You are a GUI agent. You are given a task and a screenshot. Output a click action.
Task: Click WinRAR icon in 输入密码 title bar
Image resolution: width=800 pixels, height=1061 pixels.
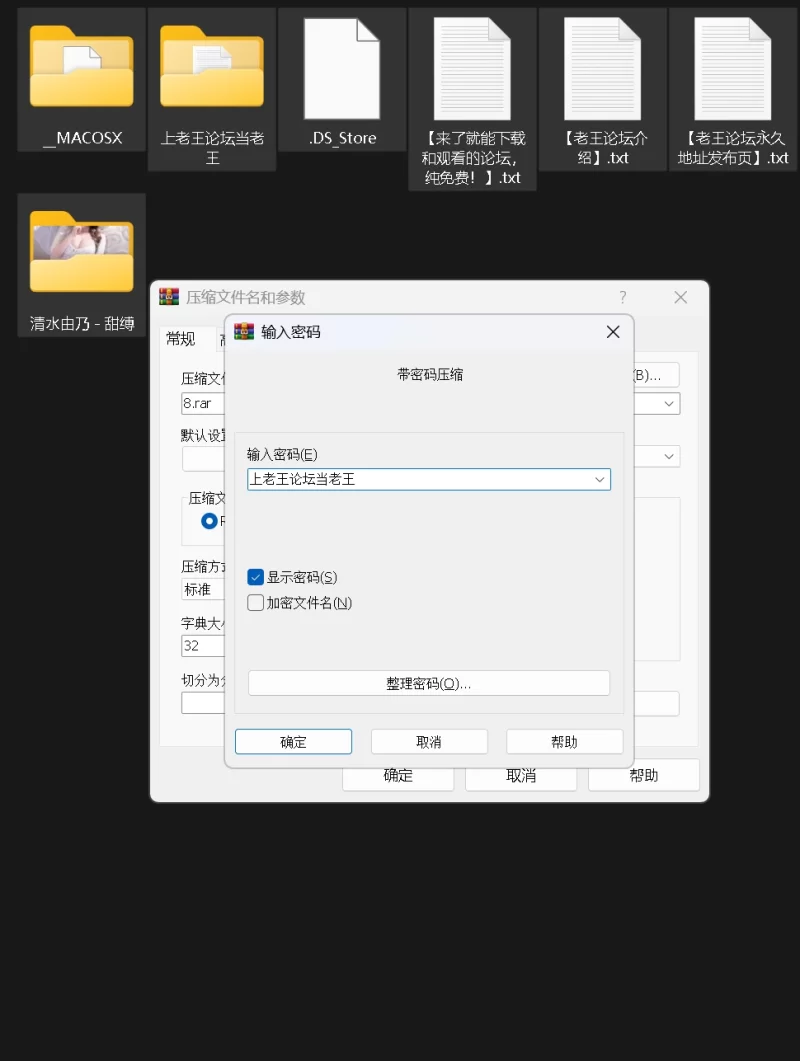tap(243, 332)
